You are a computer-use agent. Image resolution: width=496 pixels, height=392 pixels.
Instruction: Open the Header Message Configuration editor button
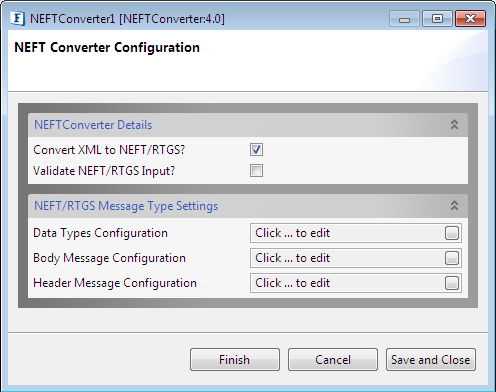point(452,283)
